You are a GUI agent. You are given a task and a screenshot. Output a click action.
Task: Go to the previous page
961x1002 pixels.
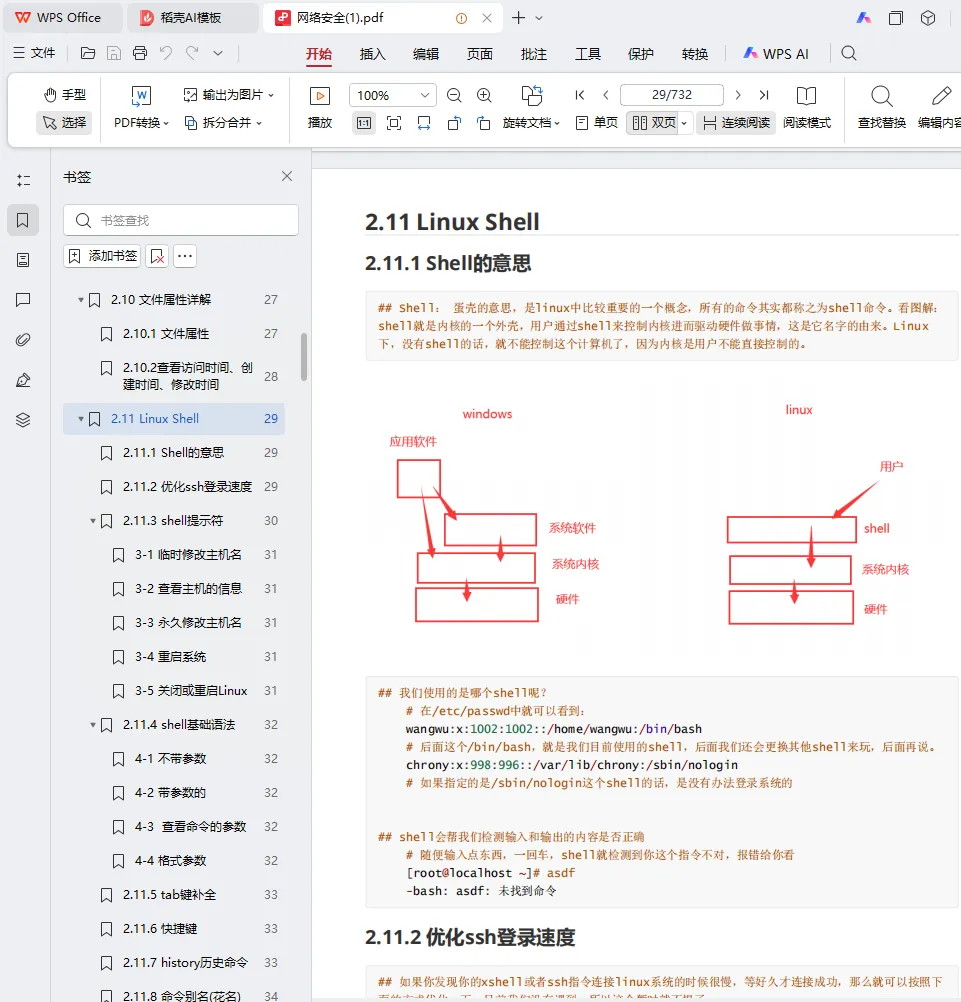[606, 95]
